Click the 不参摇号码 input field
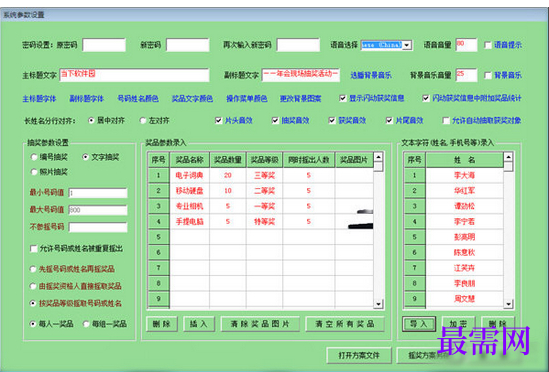Image resolution: width=549 pixels, height=372 pixels. click(x=98, y=227)
